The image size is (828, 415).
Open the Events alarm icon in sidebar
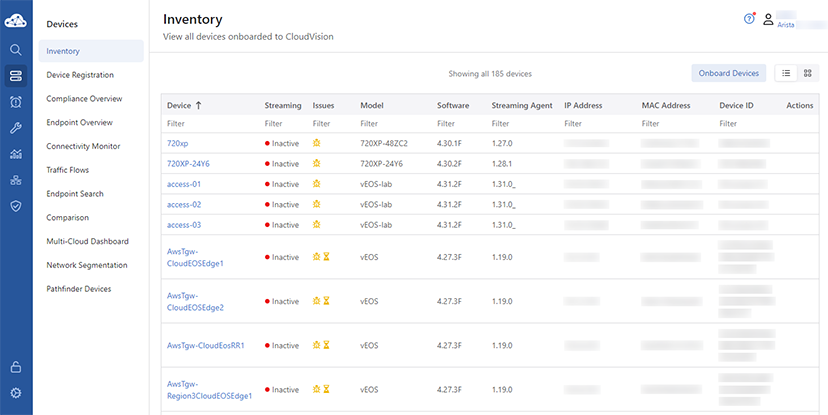[x=16, y=102]
